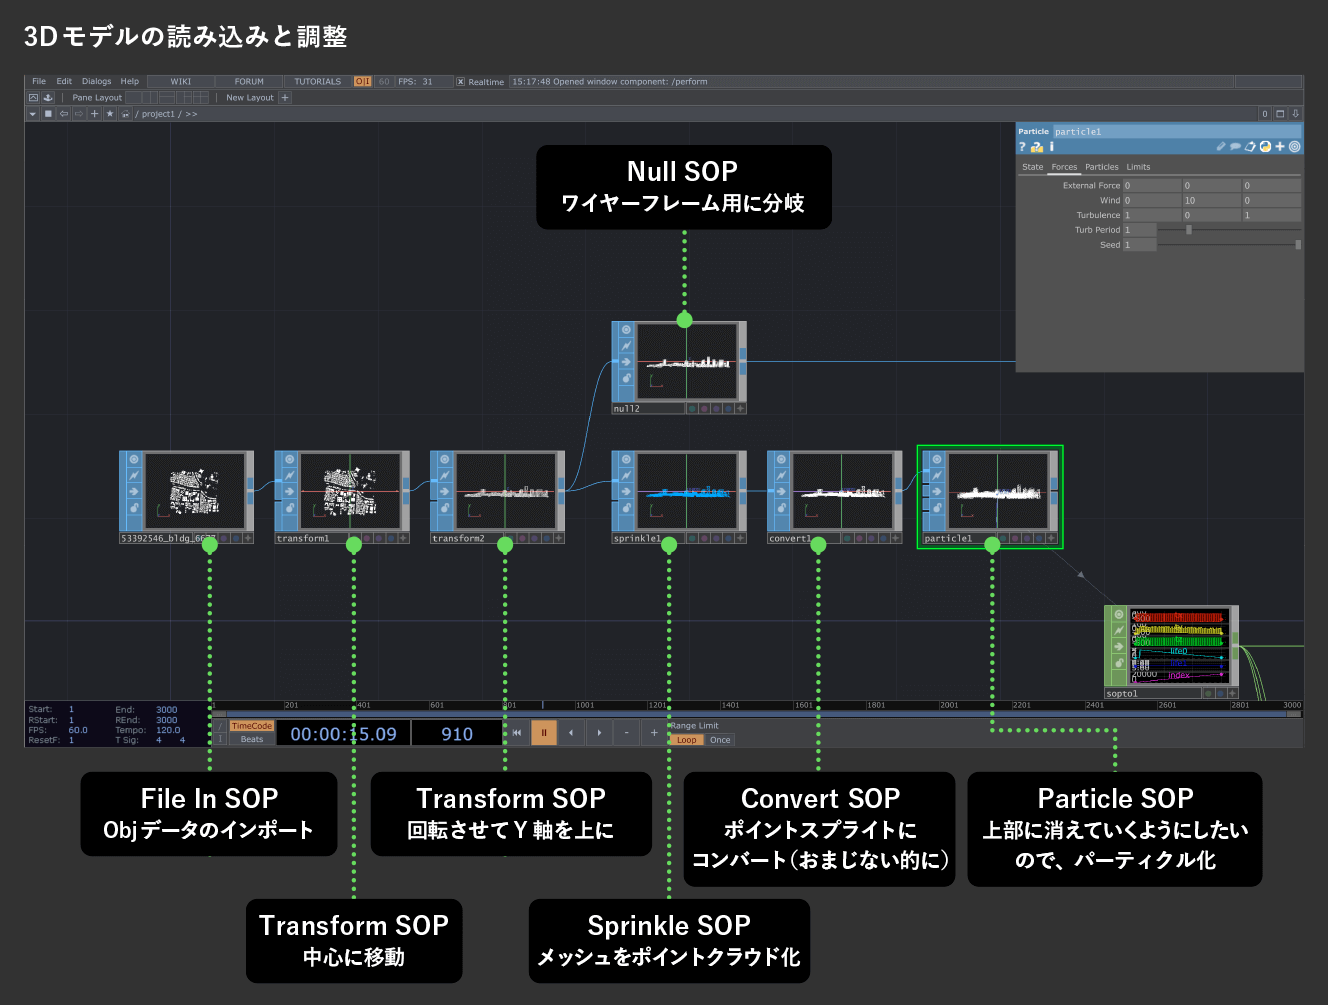Click the timeline plus speed button
The height and width of the screenshot is (1005, 1328).
[x=654, y=733]
